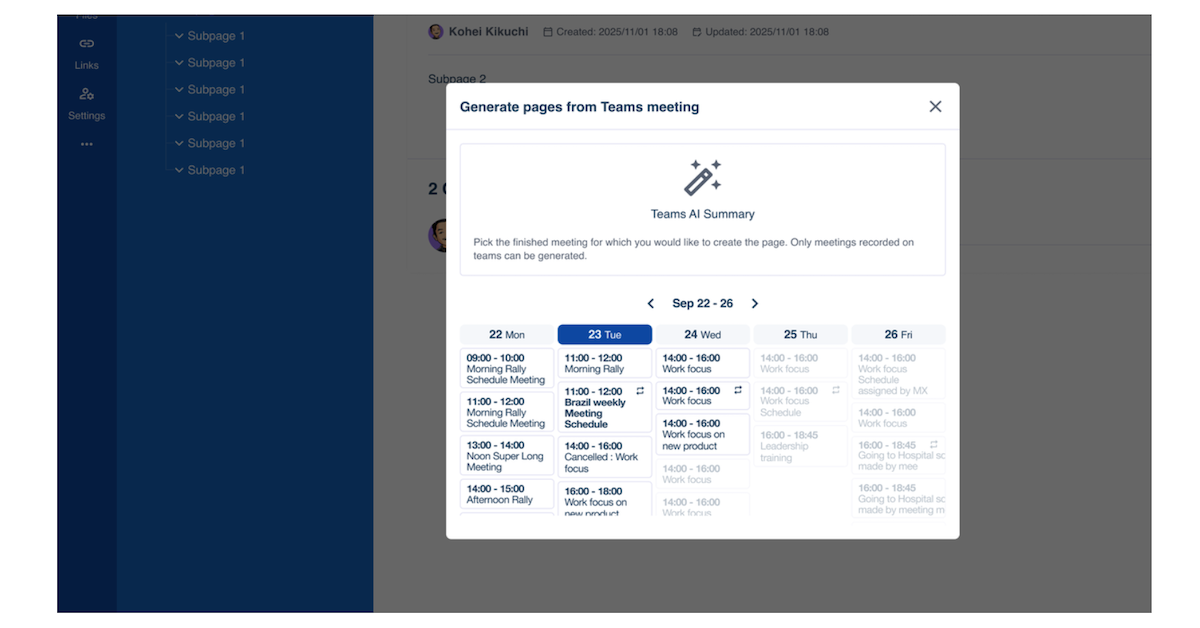Select the 23 Tue day header
Screen dimensions: 1200x628
click(x=604, y=335)
